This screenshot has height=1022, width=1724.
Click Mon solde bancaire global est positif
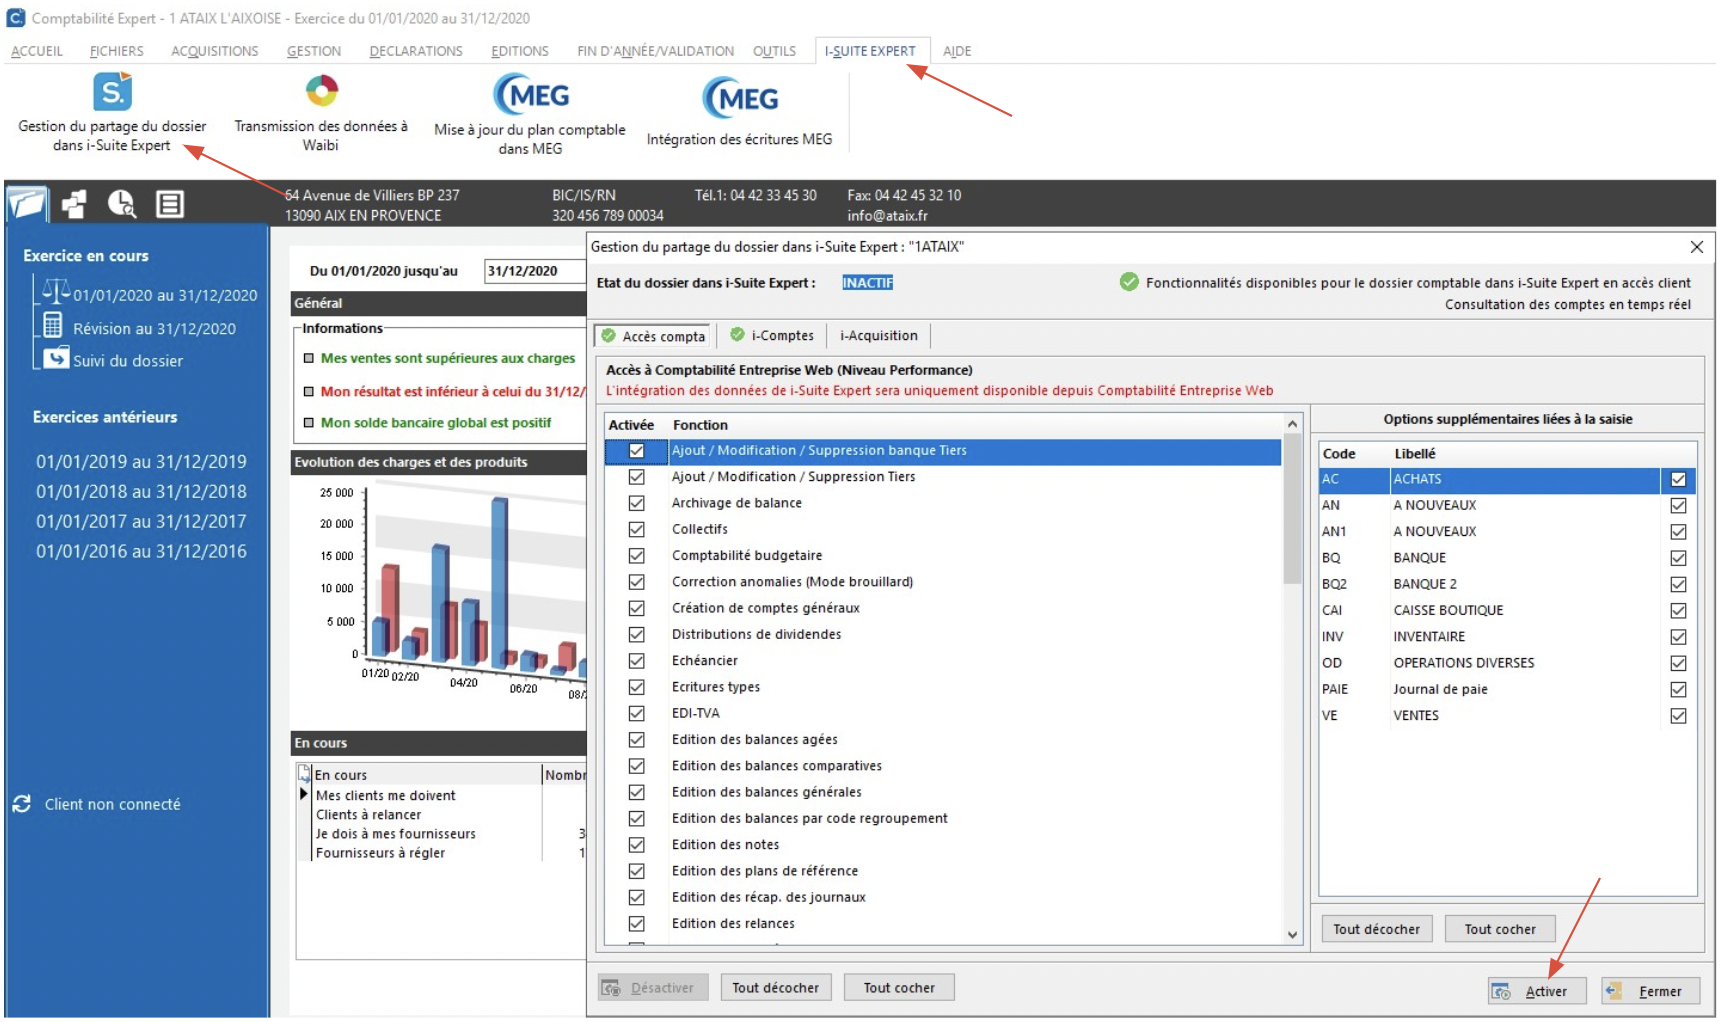[x=436, y=423]
